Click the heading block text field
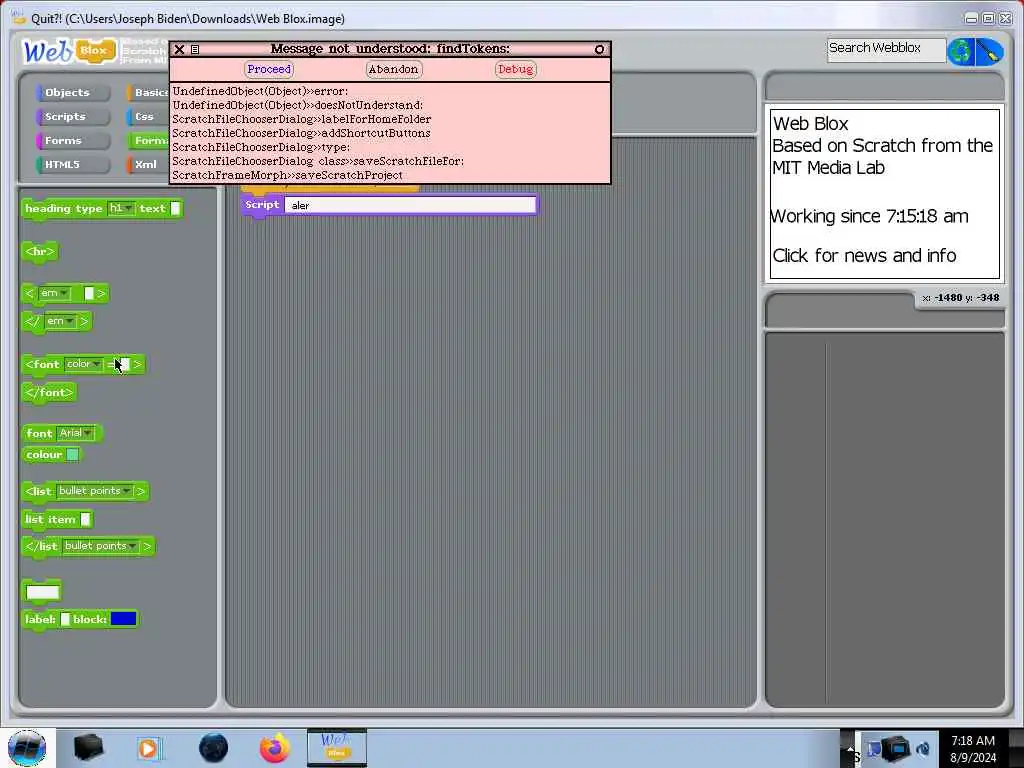Screen dimensions: 1024x768 tap(175, 208)
